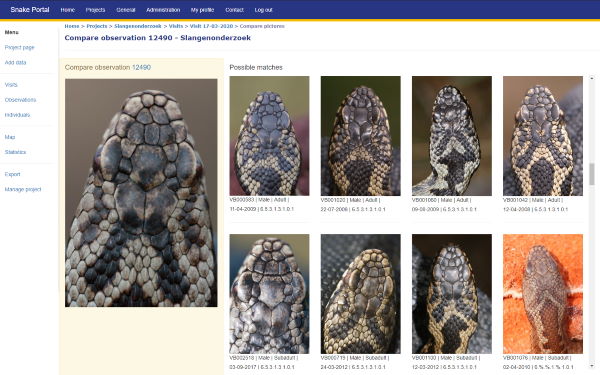Click the Visit 17-03-2020 breadcrumb
The image size is (600, 375).
211,26
